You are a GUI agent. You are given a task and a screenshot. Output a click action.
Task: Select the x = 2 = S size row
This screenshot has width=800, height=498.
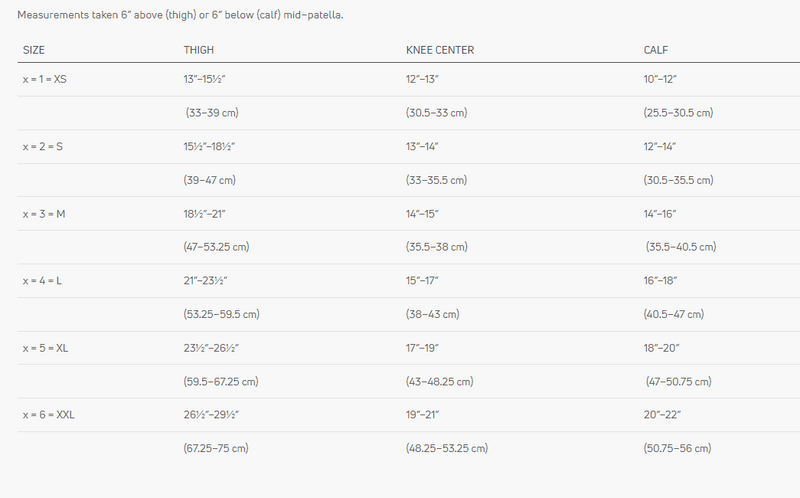point(409,146)
